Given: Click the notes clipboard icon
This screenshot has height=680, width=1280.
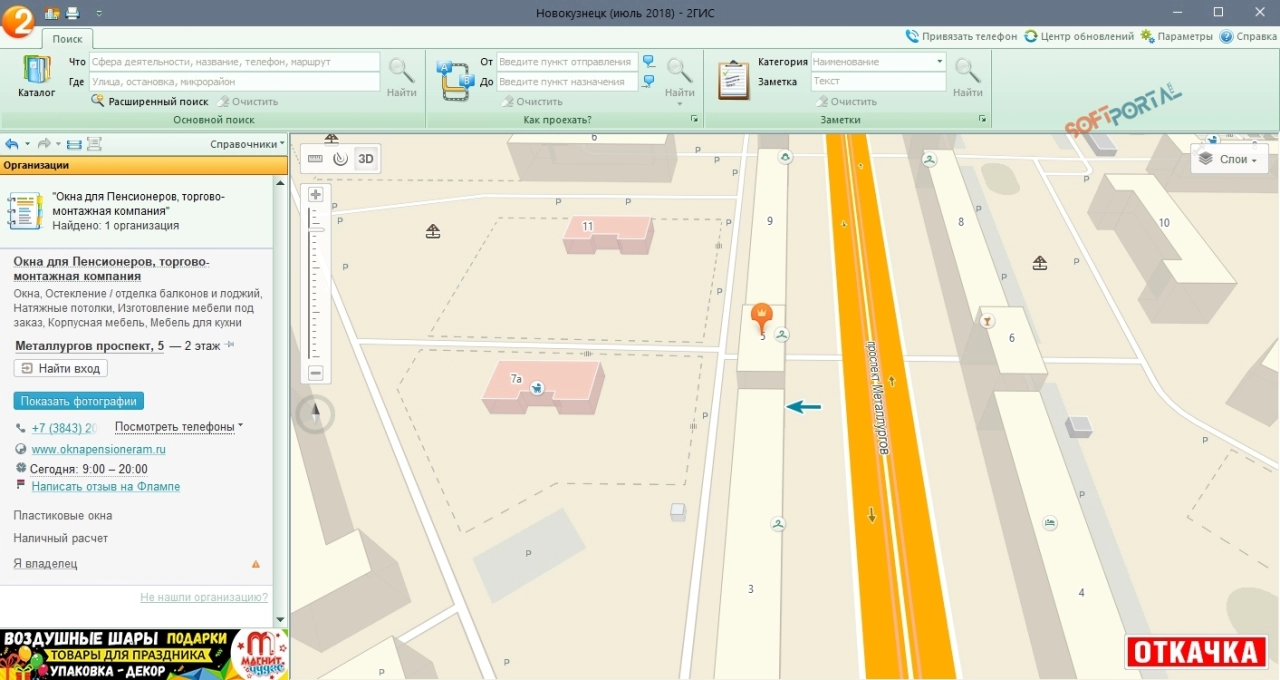Looking at the screenshot, I should pos(733,79).
